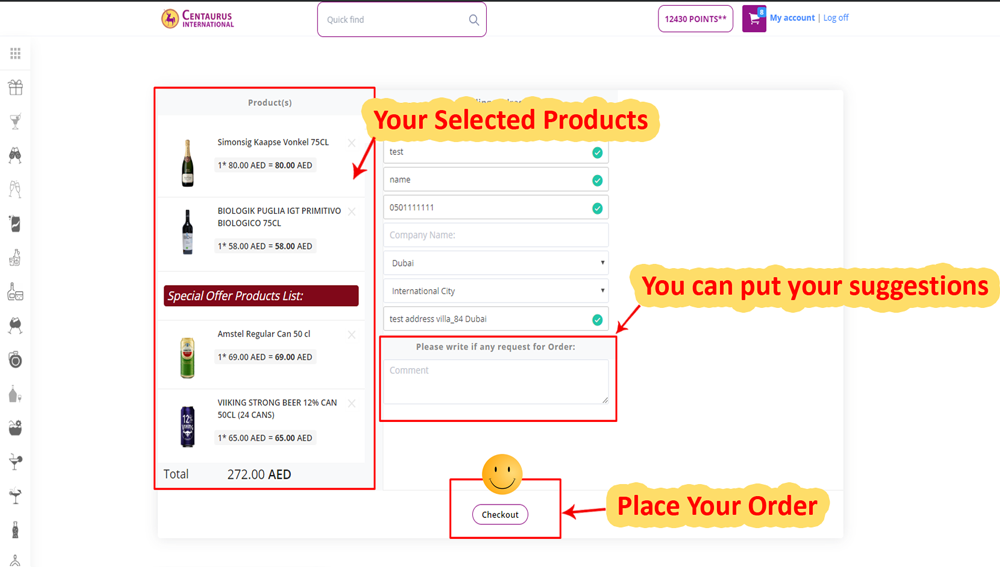Remove Simonsig Kaapse Vonkel from cart
The image size is (1000, 567).
tap(351, 143)
